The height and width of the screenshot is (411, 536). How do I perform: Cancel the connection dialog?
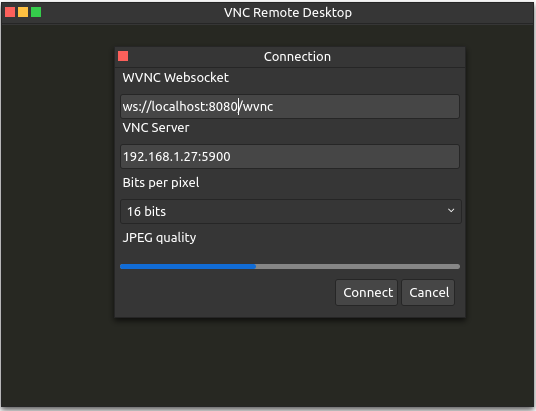[428, 293]
